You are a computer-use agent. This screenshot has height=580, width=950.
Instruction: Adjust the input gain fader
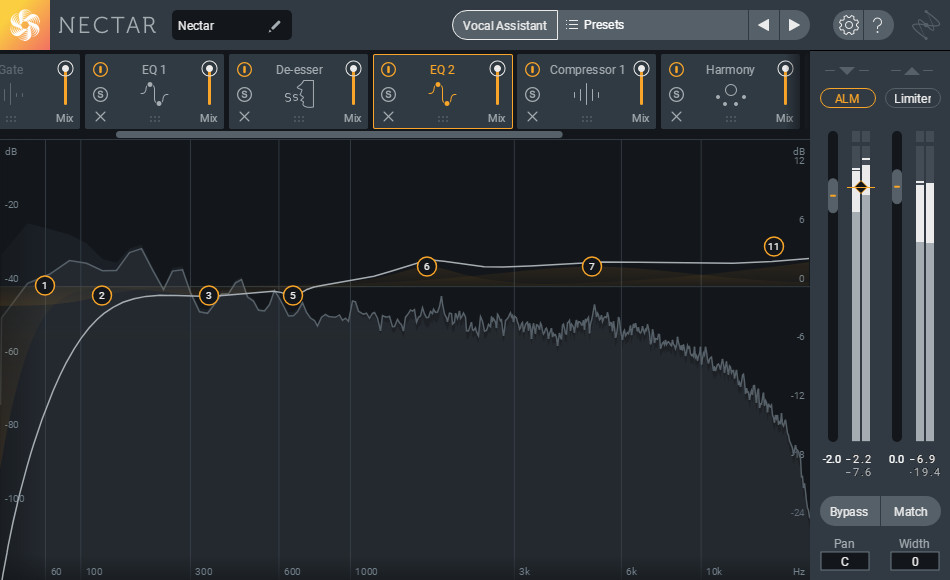(833, 196)
